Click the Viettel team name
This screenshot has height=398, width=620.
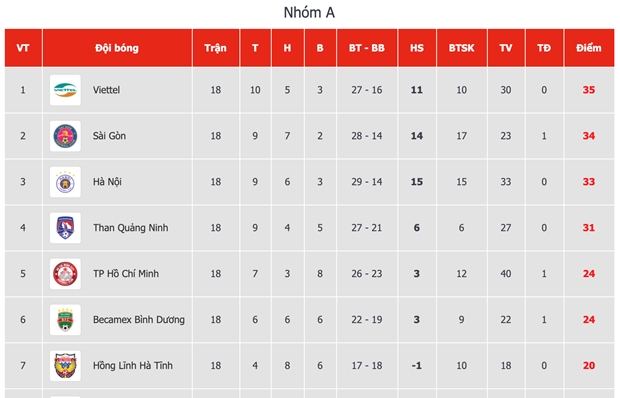click(106, 90)
